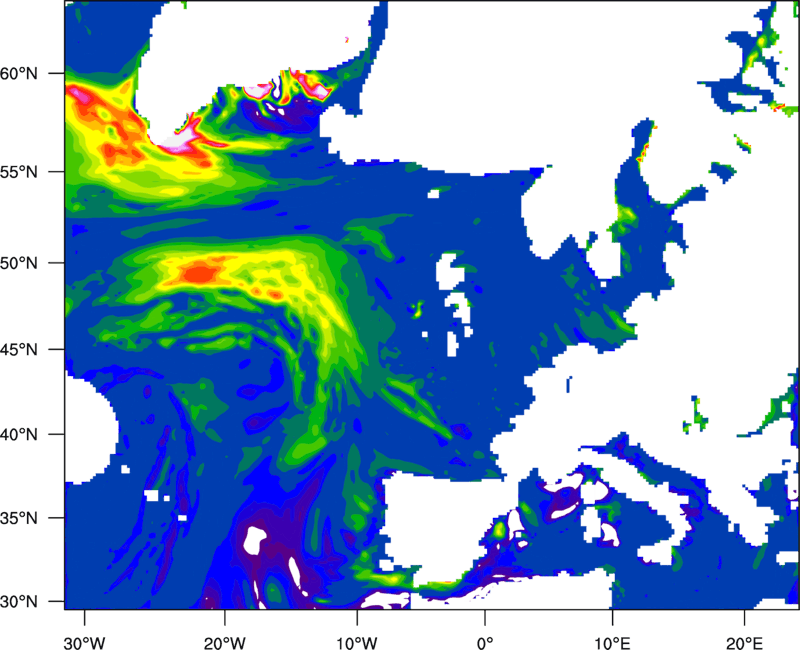
Task: Click the 10°W longitude label
Action: [357, 643]
